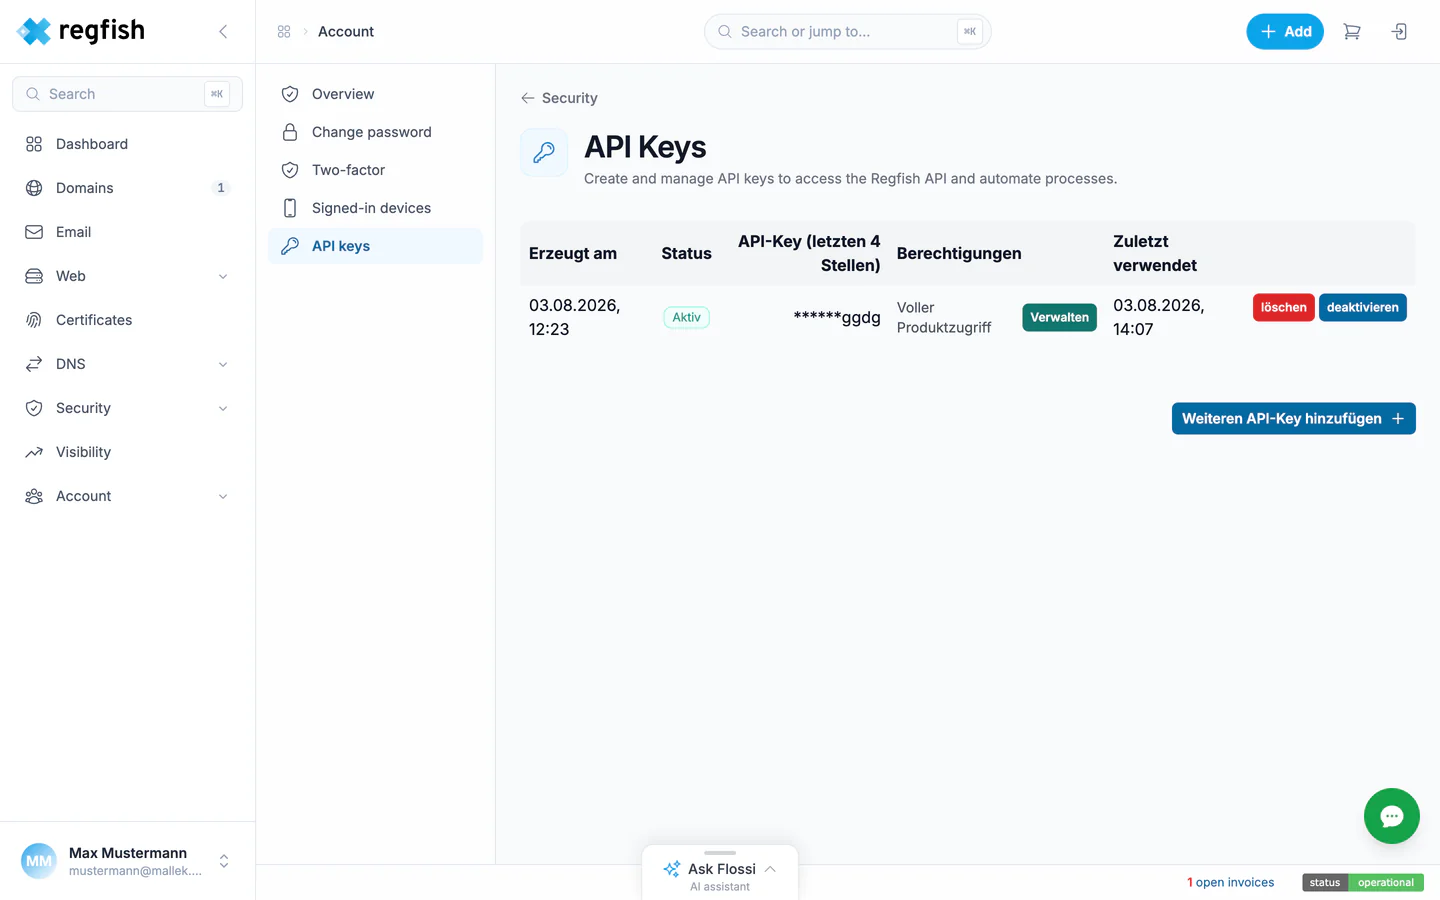Open the 1 open invoices link
Viewport: 1440px width, 900px height.
[1230, 882]
